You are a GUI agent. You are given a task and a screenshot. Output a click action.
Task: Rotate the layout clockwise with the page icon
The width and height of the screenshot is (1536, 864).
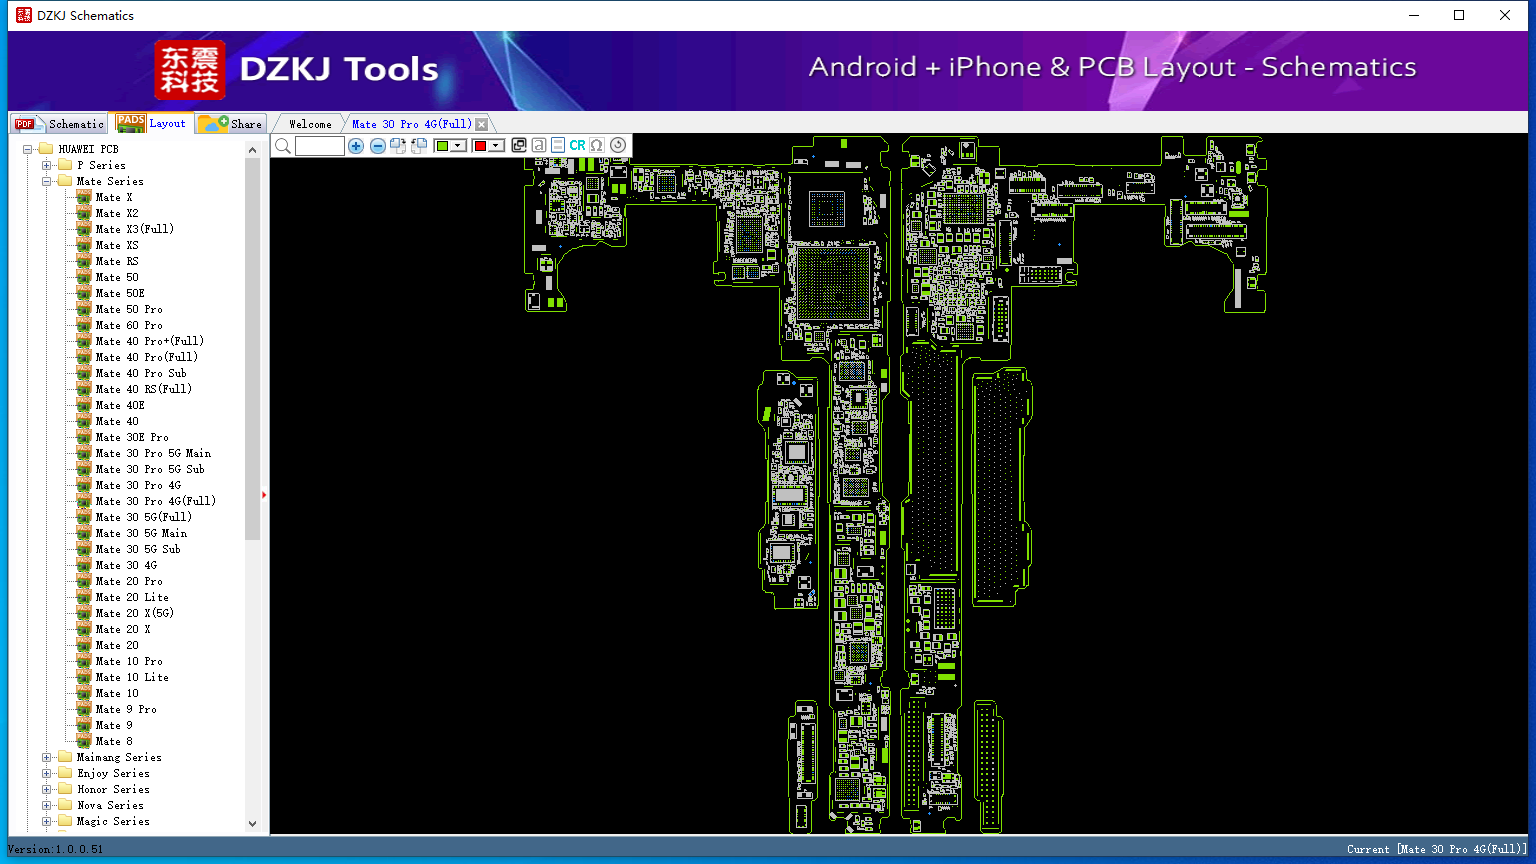click(x=398, y=146)
